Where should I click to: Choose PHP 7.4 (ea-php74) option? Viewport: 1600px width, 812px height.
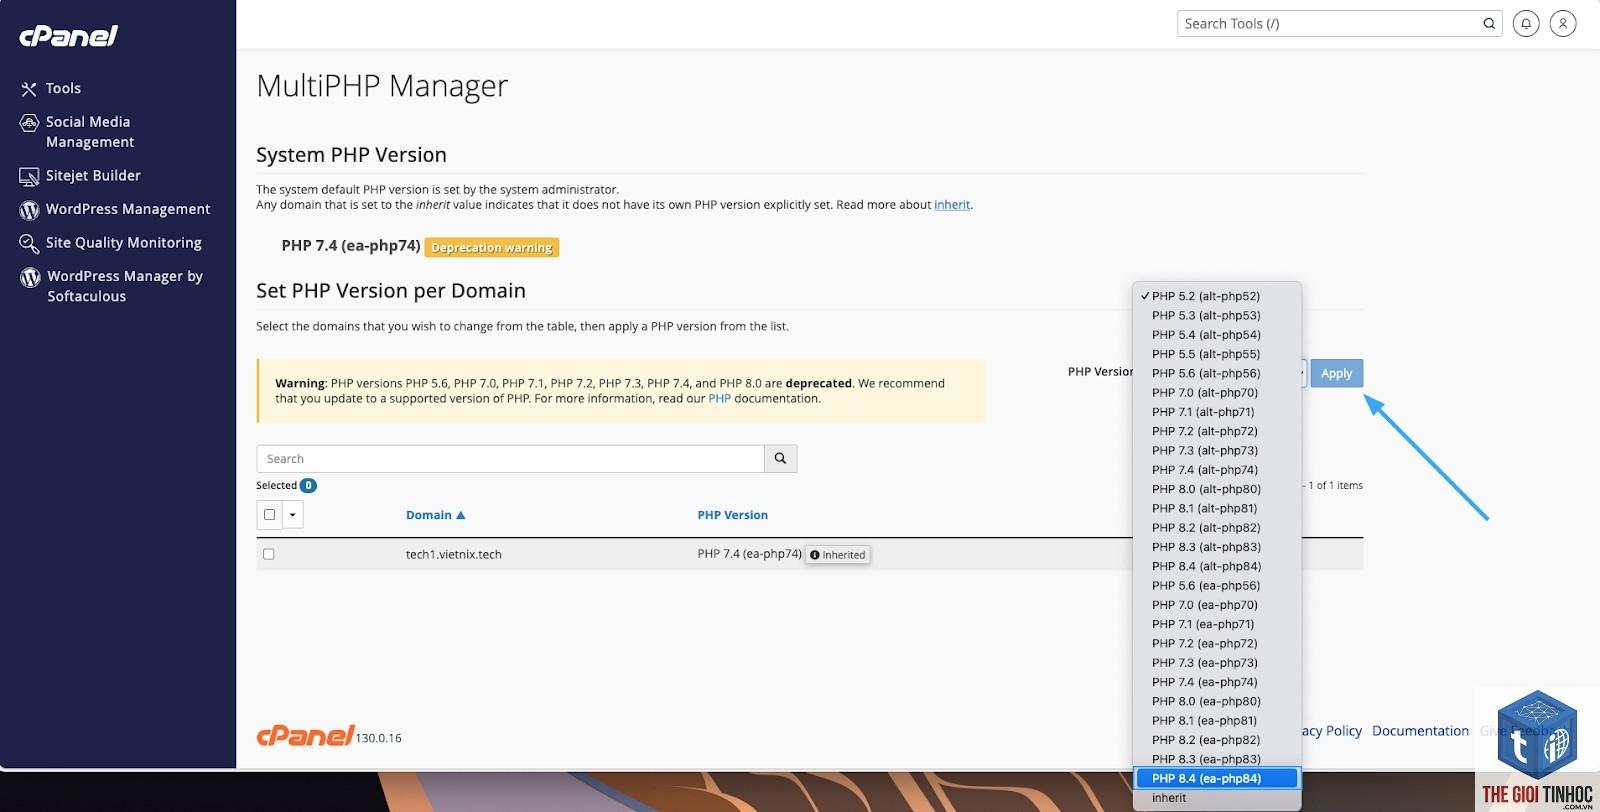[x=1217, y=682]
